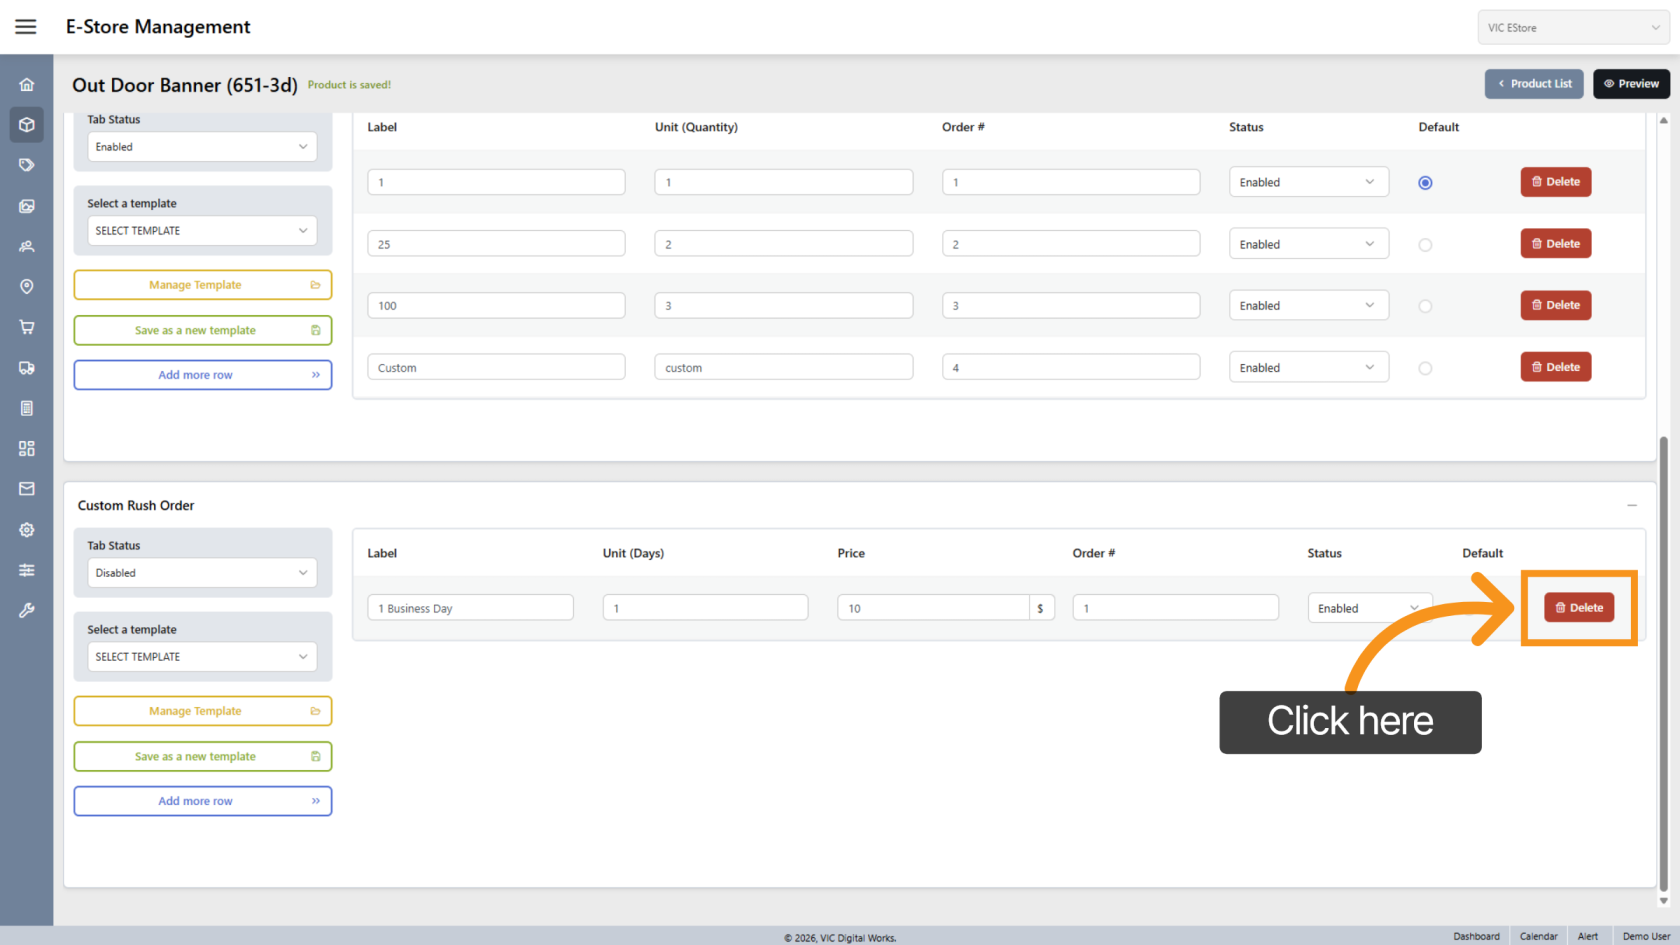Open the wrench tools sidebar icon
Image resolution: width=1680 pixels, height=945 pixels.
point(27,610)
